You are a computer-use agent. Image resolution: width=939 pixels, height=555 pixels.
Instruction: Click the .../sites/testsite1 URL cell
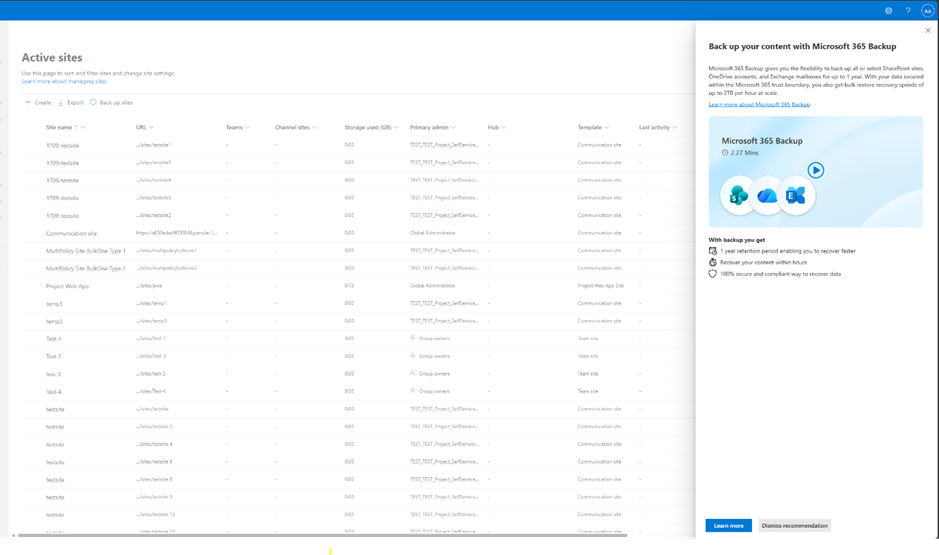[153, 145]
